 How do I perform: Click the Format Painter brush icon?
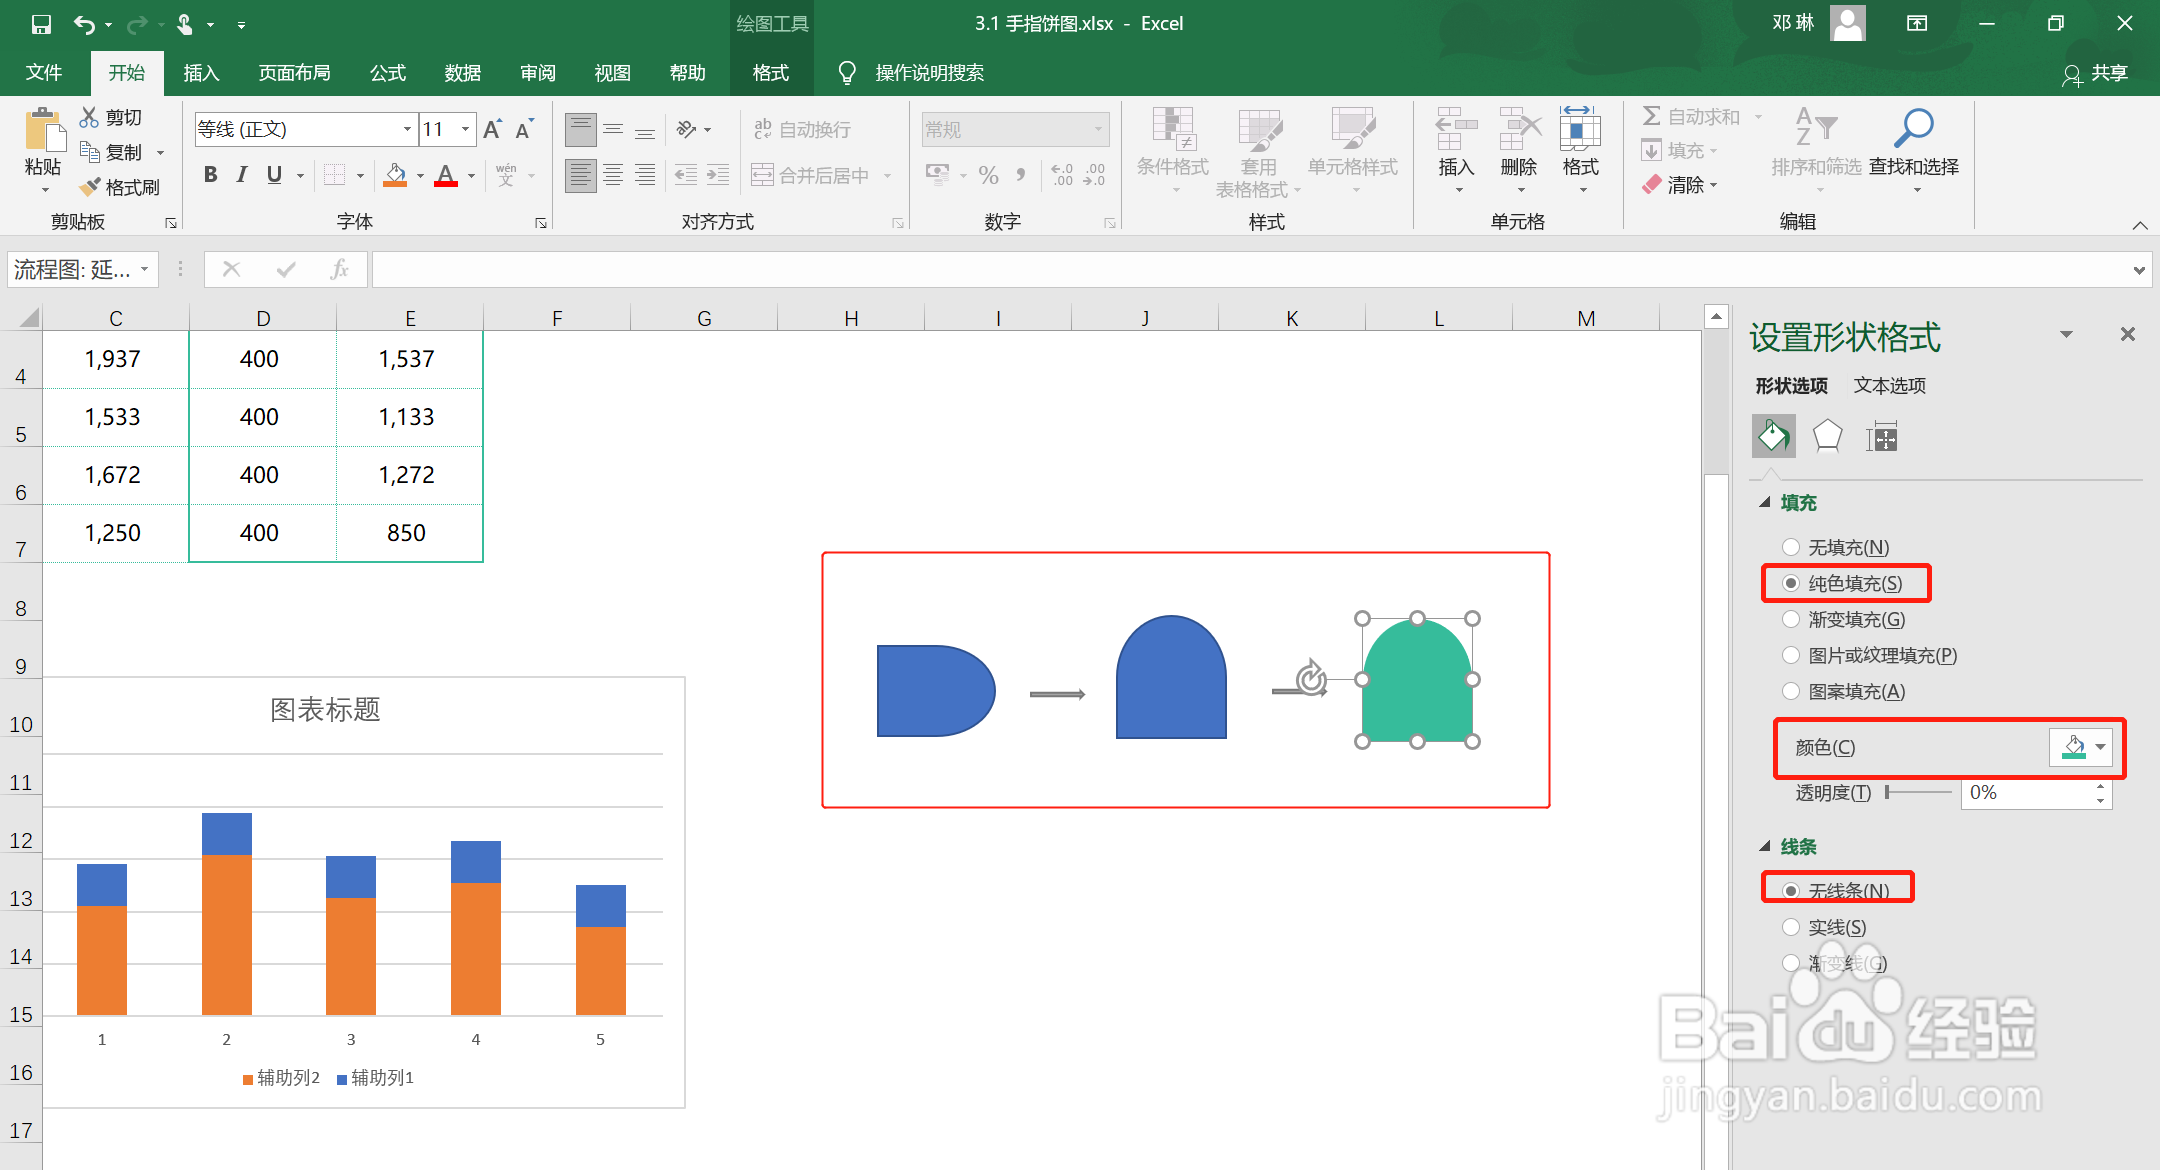[91, 187]
